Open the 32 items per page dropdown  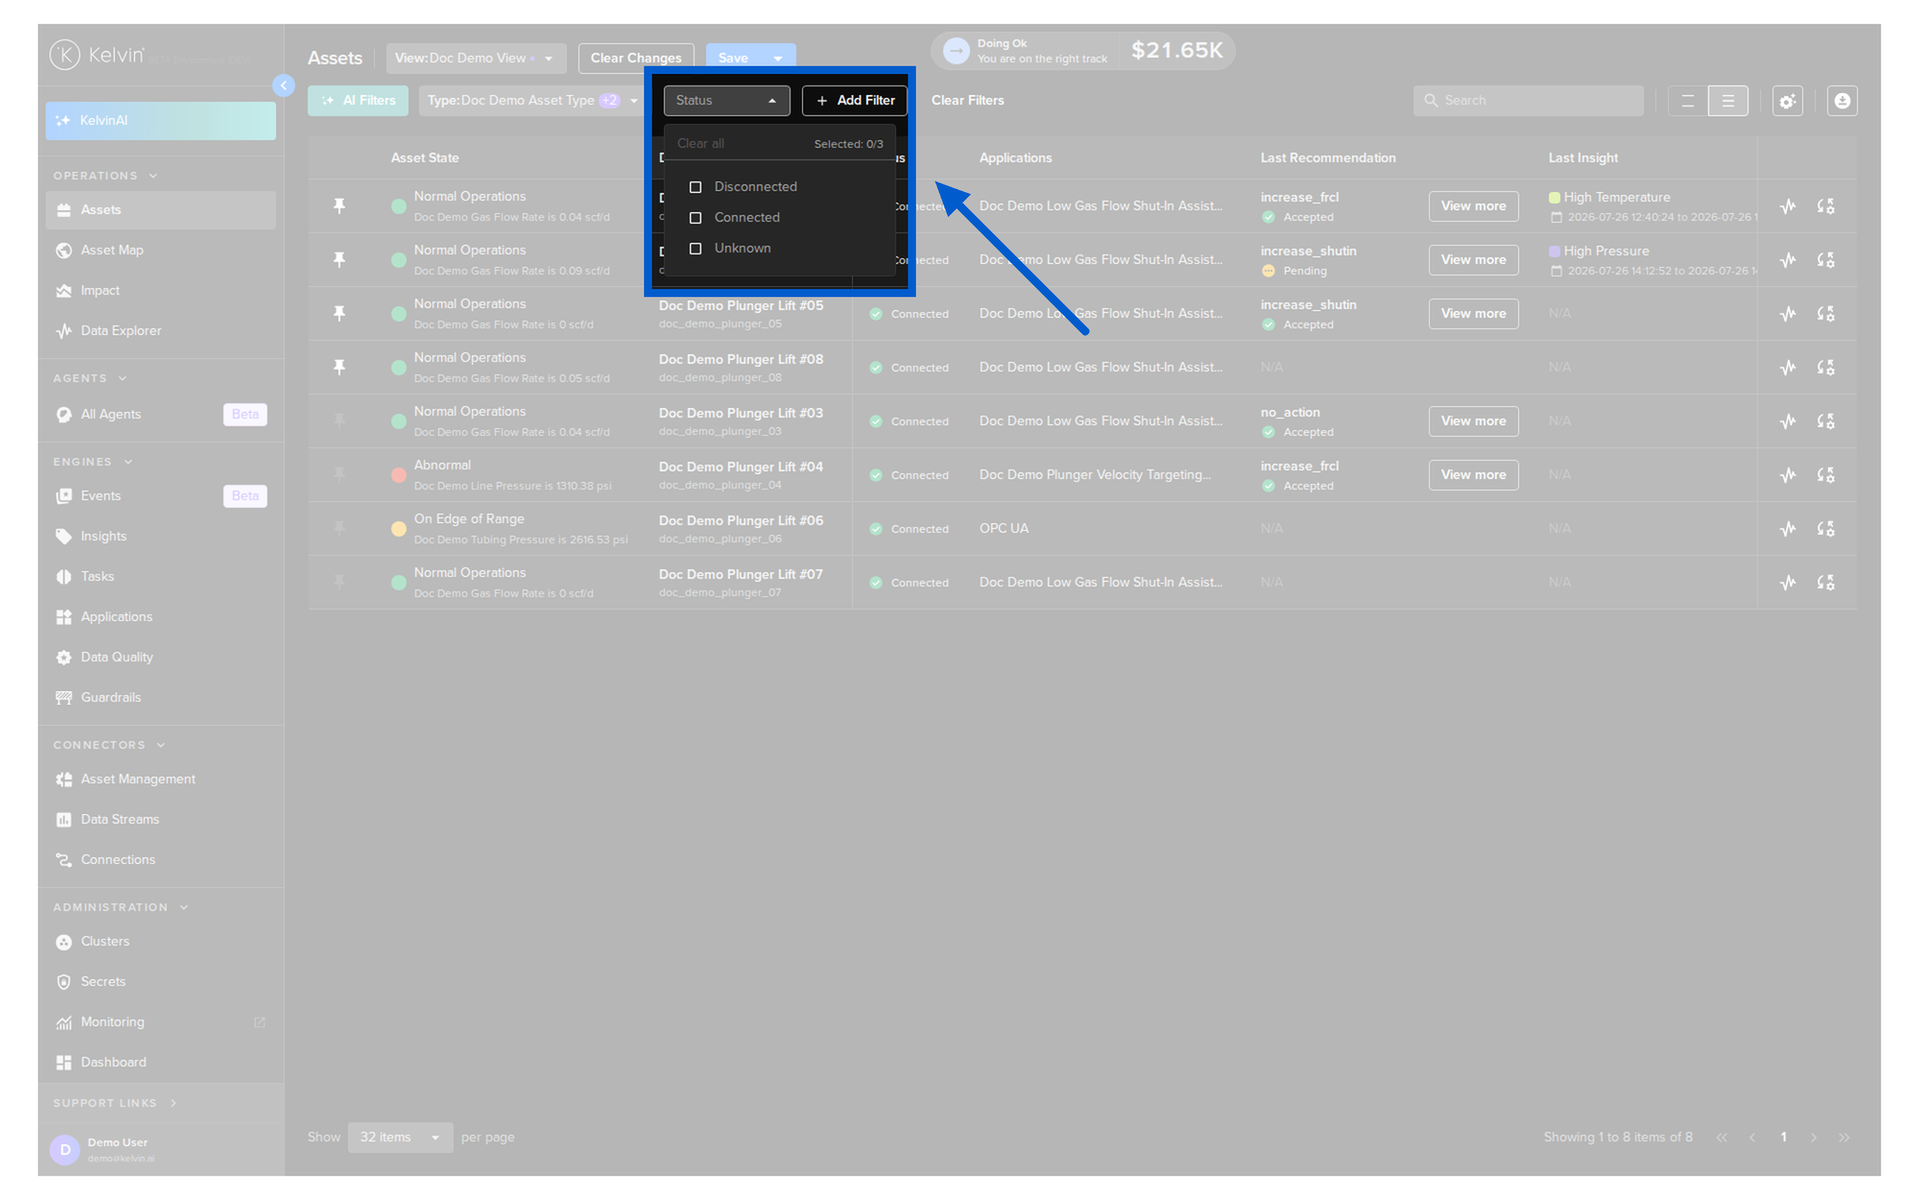pyautogui.click(x=400, y=1137)
